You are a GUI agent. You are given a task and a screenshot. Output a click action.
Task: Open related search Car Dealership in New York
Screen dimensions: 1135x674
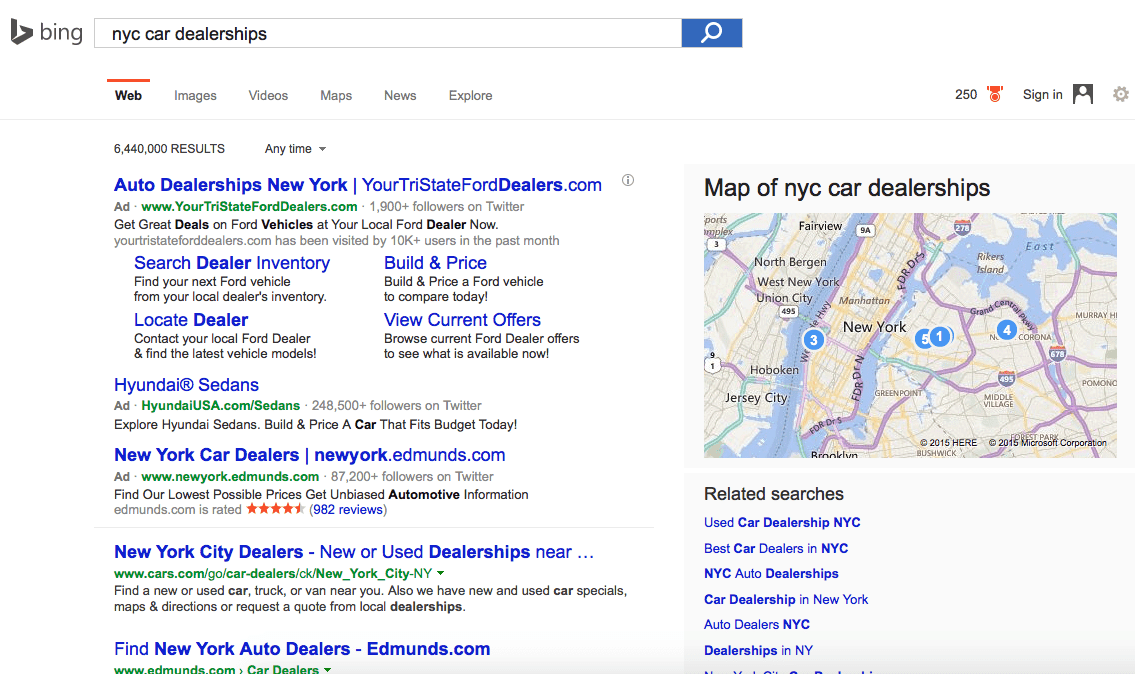tap(785, 599)
